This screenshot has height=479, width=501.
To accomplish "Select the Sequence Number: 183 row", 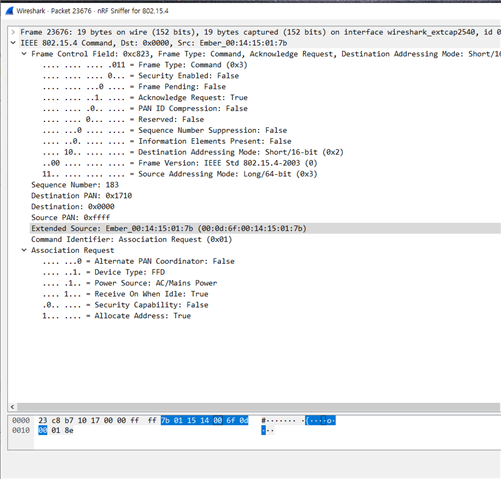I will [75, 185].
